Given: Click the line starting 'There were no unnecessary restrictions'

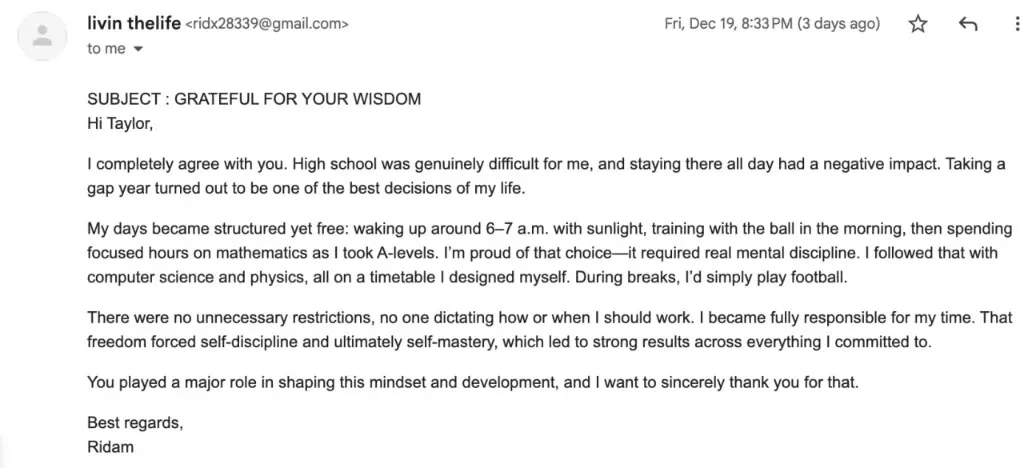Looking at the screenshot, I should [551, 318].
